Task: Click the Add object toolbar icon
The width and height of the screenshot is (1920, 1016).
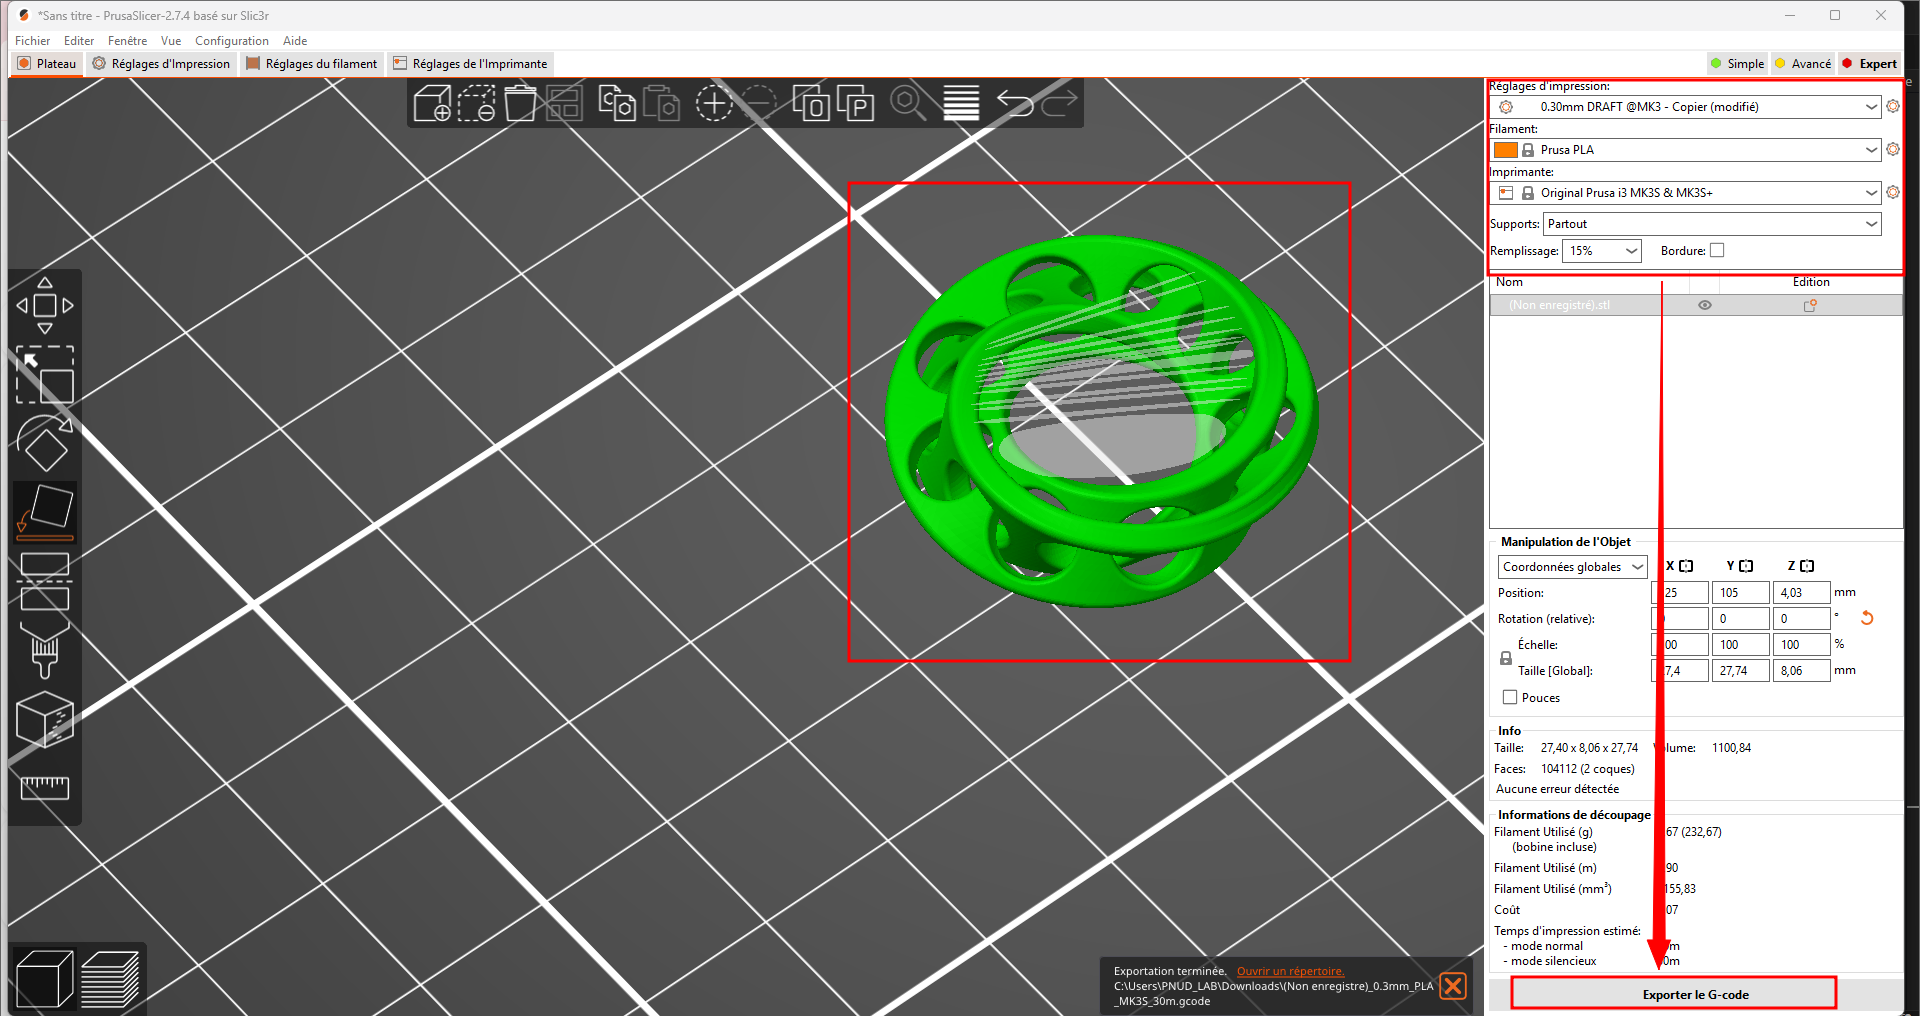Action: [x=432, y=103]
